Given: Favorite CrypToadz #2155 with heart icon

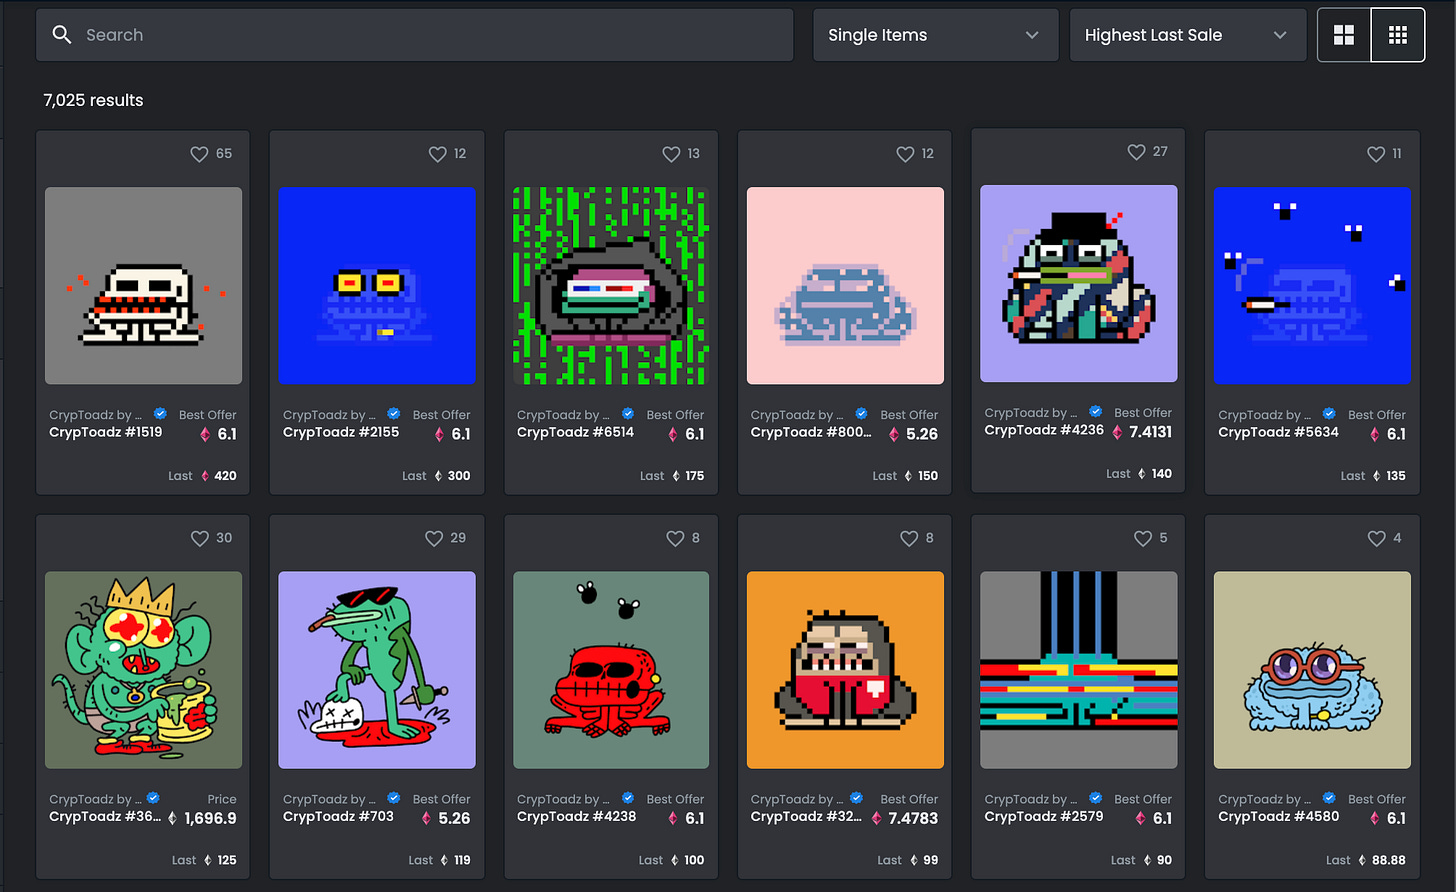Looking at the screenshot, I should tap(437, 154).
